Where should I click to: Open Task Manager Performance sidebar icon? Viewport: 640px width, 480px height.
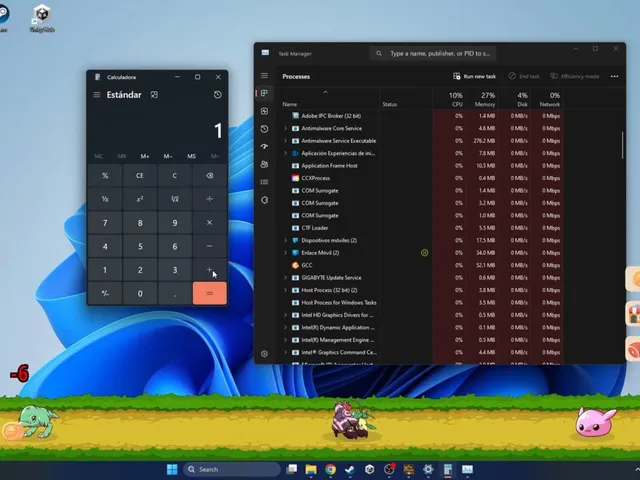tap(264, 111)
